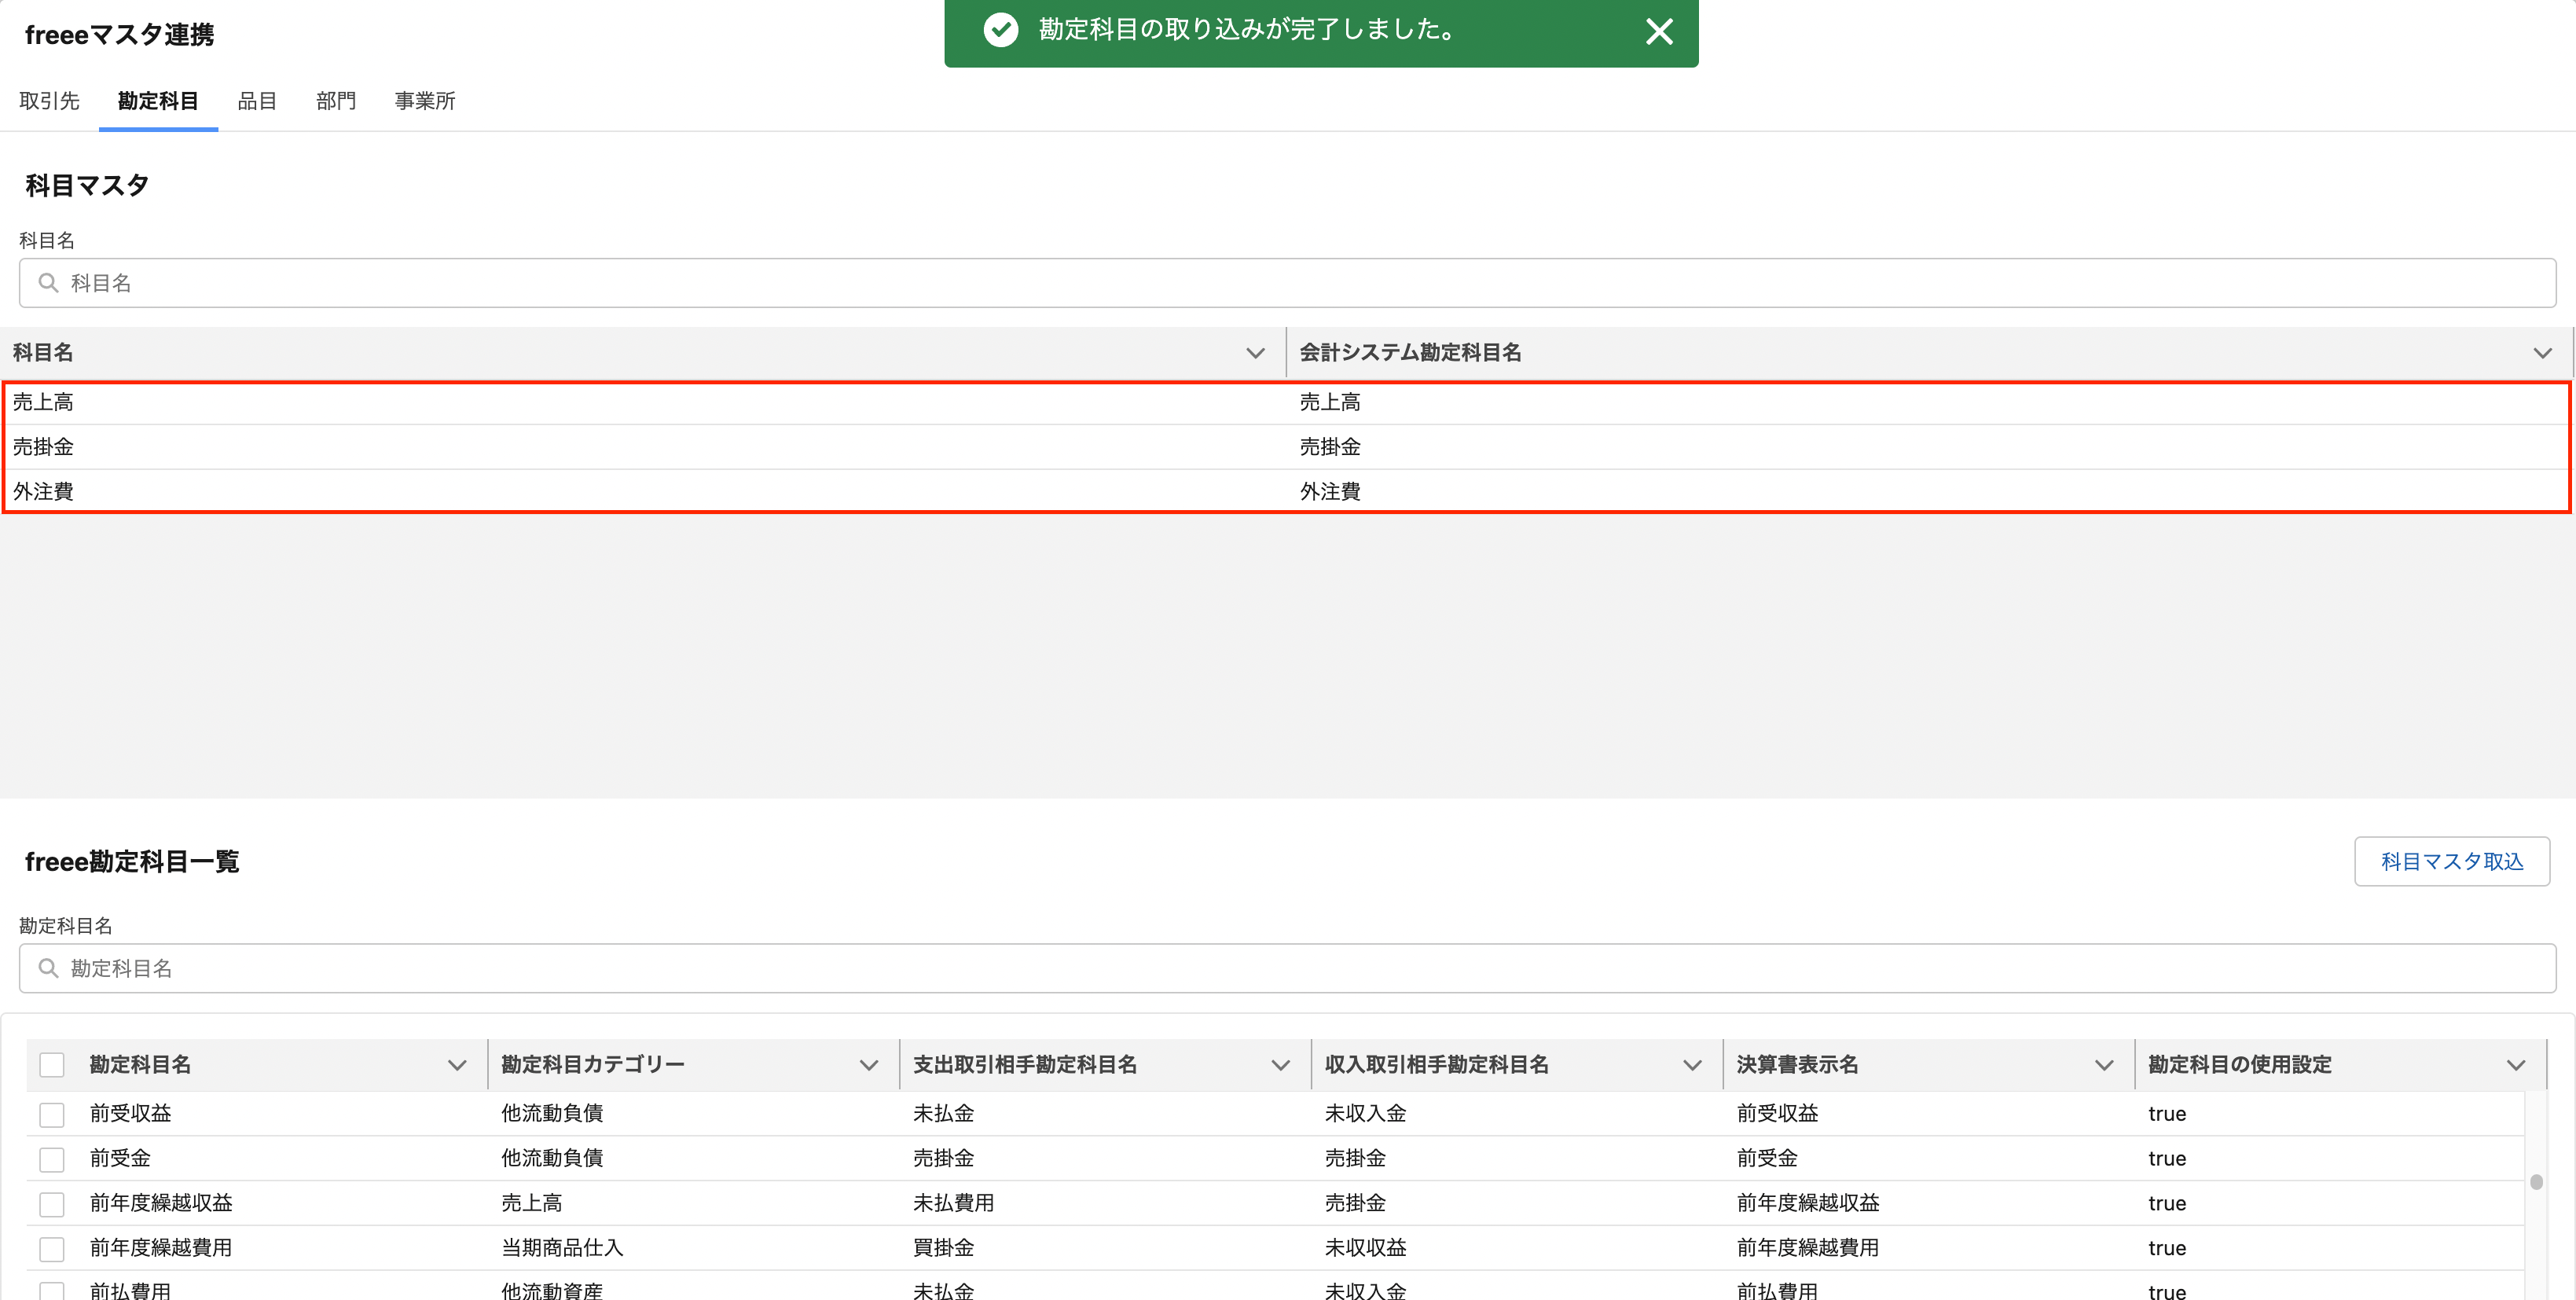Click the freee list vertical scrollbar thumb
This screenshot has height=1300, width=2576.
click(x=2536, y=1182)
